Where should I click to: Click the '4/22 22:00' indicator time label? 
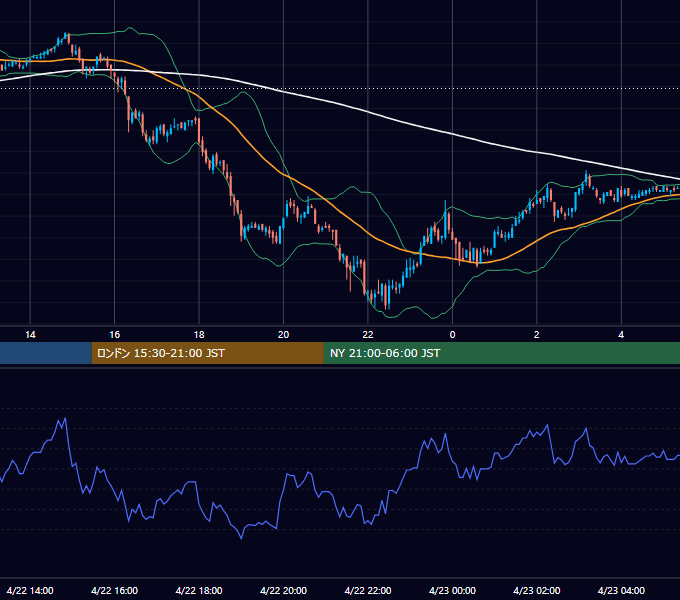coord(368,590)
